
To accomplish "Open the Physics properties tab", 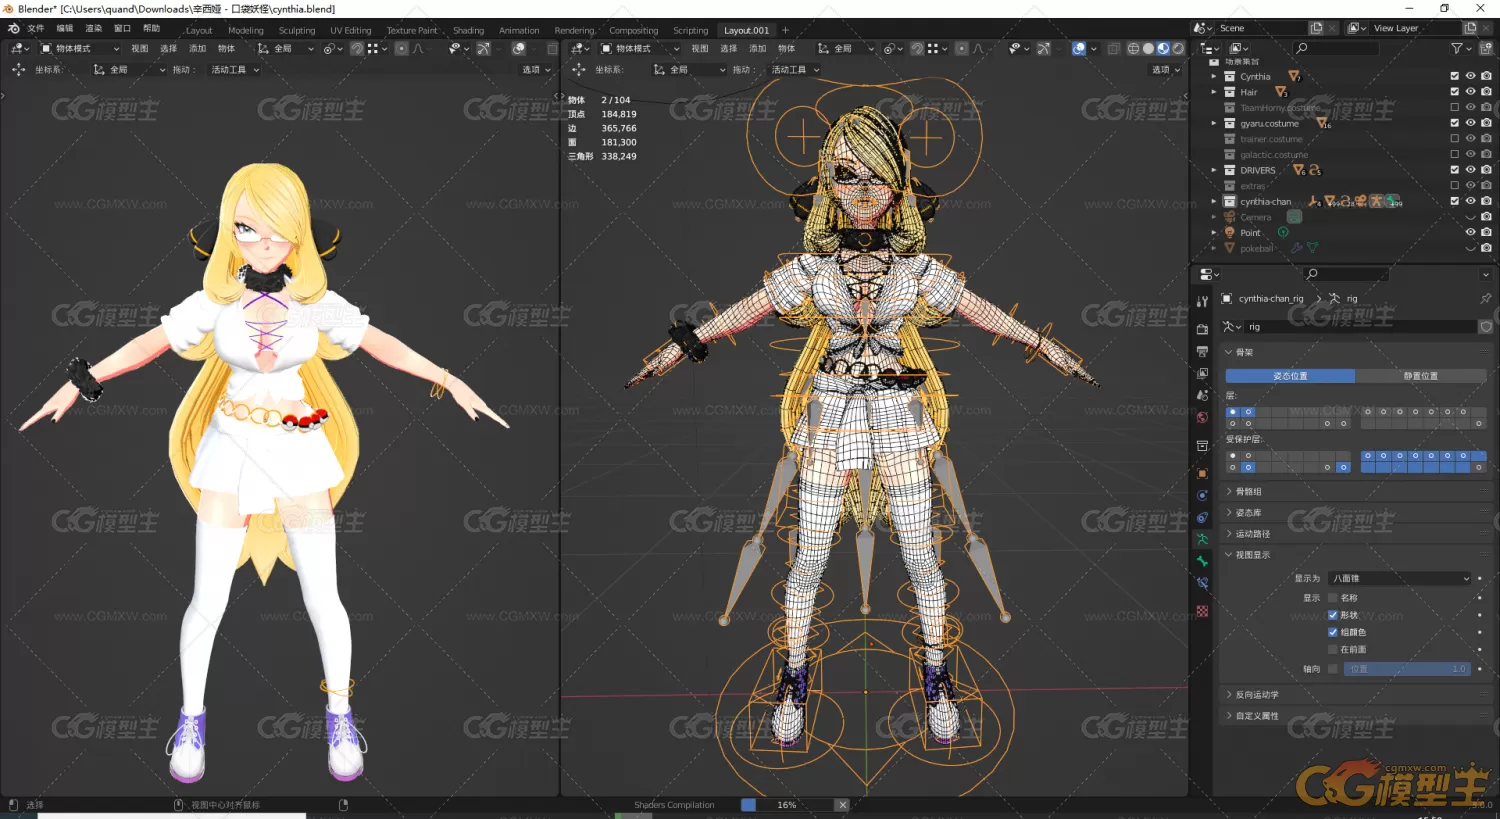I will click(1202, 495).
